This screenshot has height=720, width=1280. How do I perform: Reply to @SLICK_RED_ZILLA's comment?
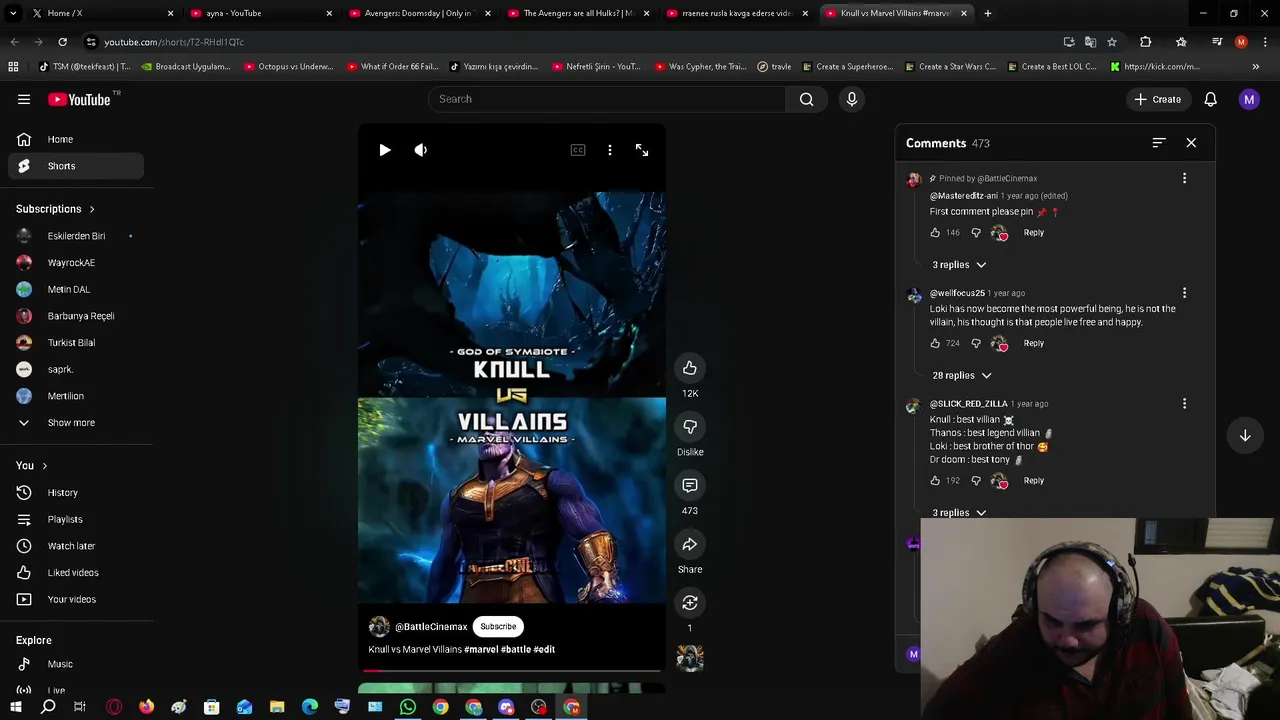1034,481
